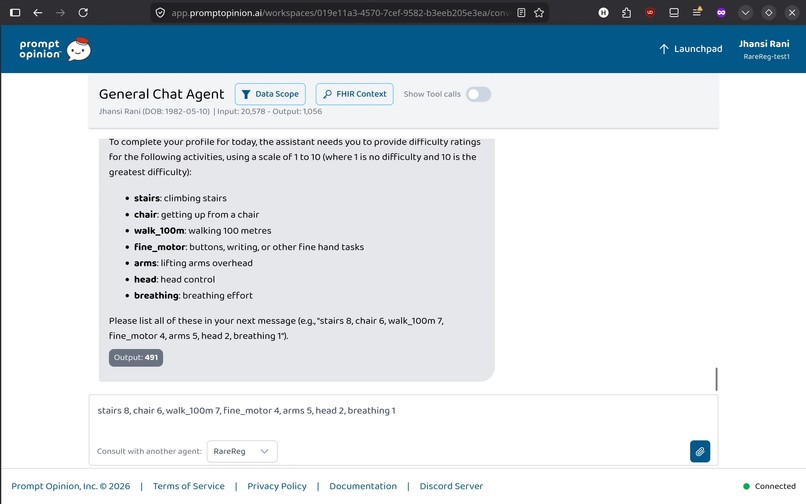
Task: Click the browser back arrow
Action: [x=38, y=12]
